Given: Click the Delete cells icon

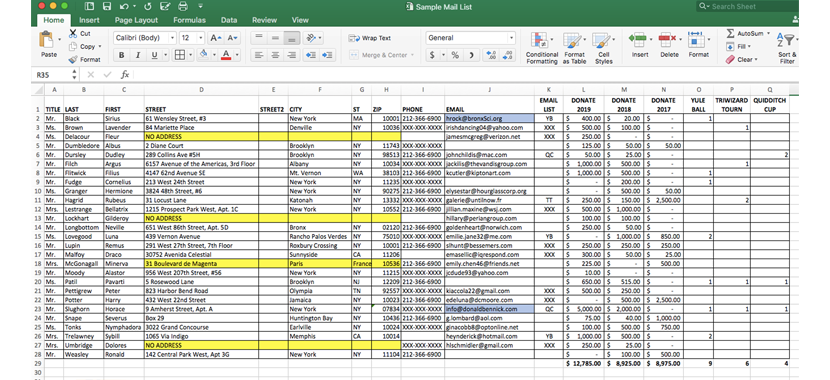Looking at the screenshot, I should click(x=667, y=39).
